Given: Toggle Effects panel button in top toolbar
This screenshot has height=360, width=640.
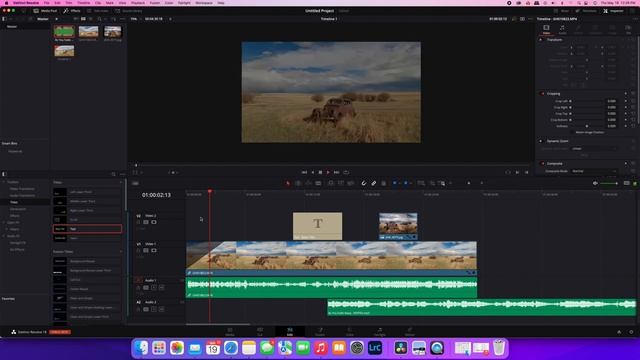Looking at the screenshot, I should point(72,11).
